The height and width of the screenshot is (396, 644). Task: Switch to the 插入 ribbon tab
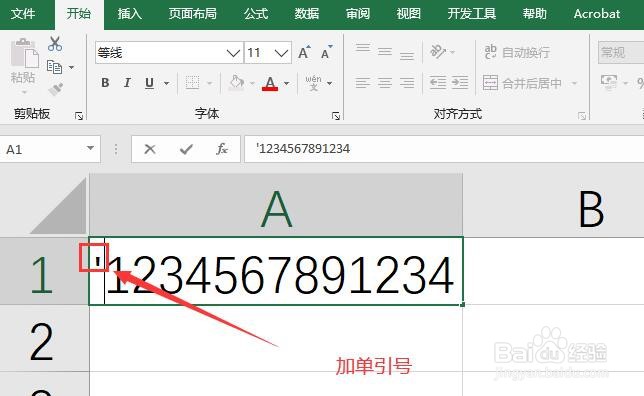(129, 14)
